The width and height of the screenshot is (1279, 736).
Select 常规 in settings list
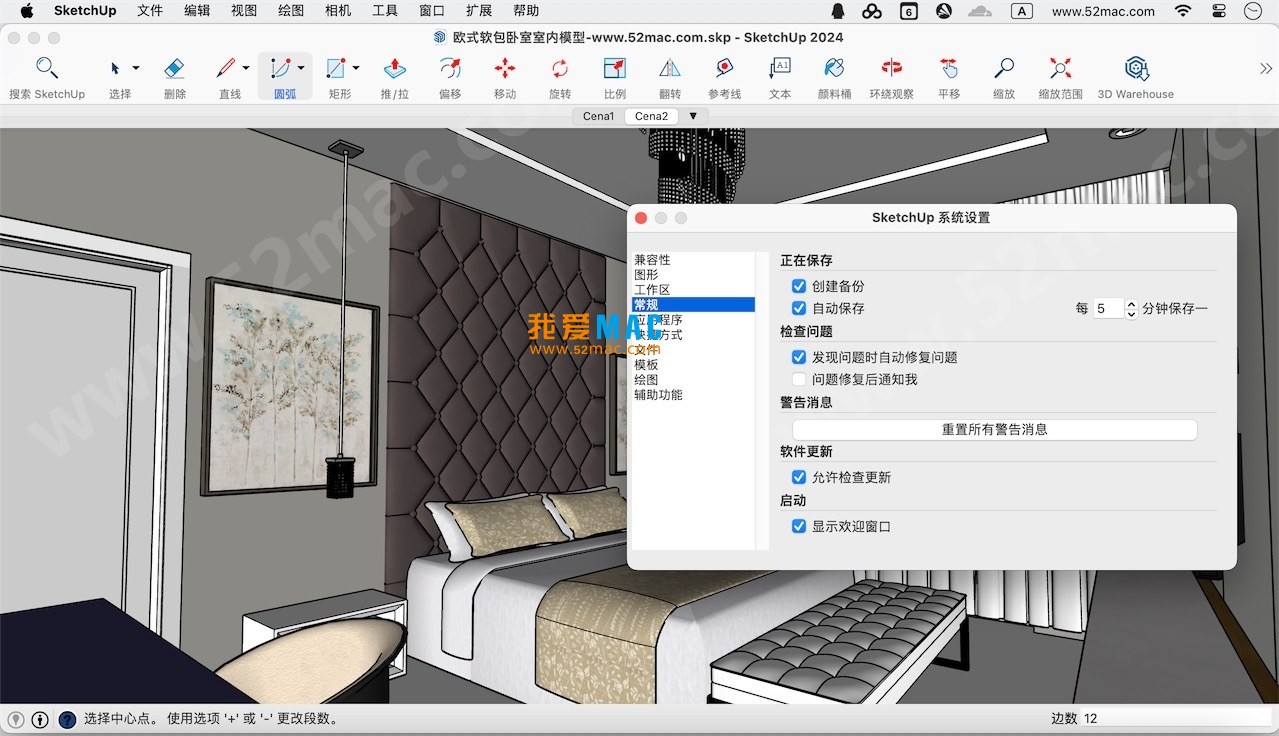pyautogui.click(x=694, y=305)
